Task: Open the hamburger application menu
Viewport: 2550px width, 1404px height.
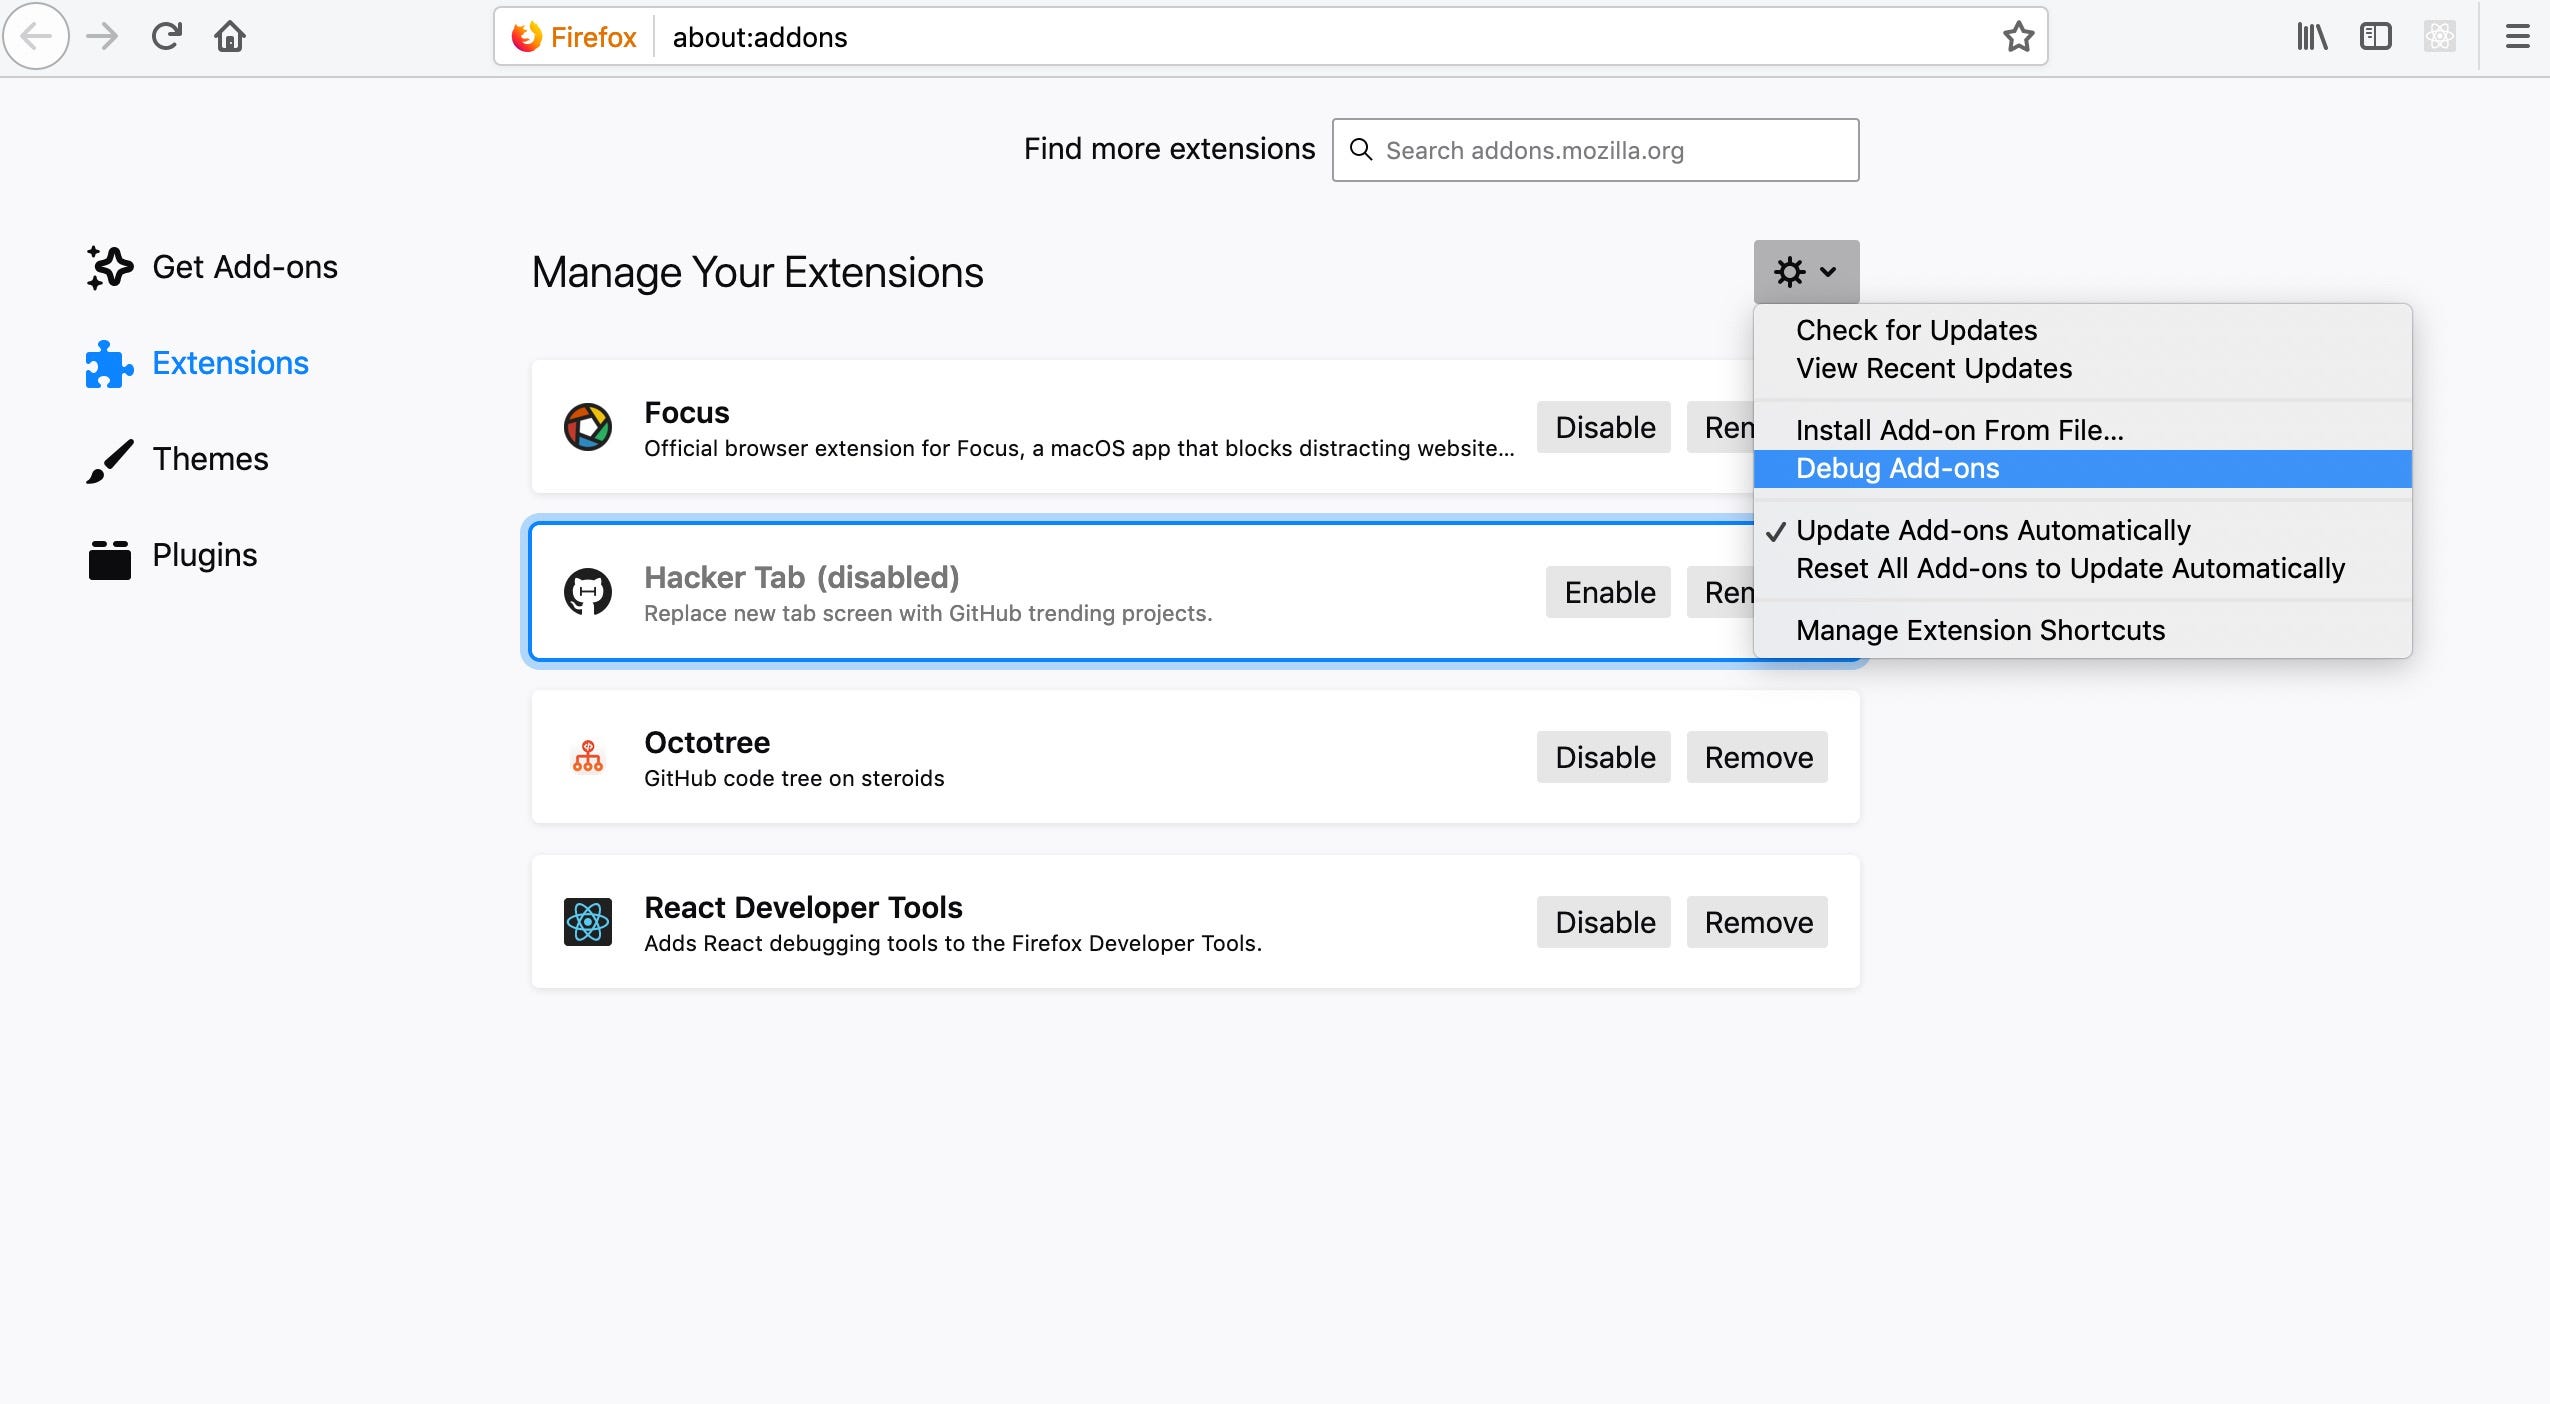Action: click(x=2517, y=37)
